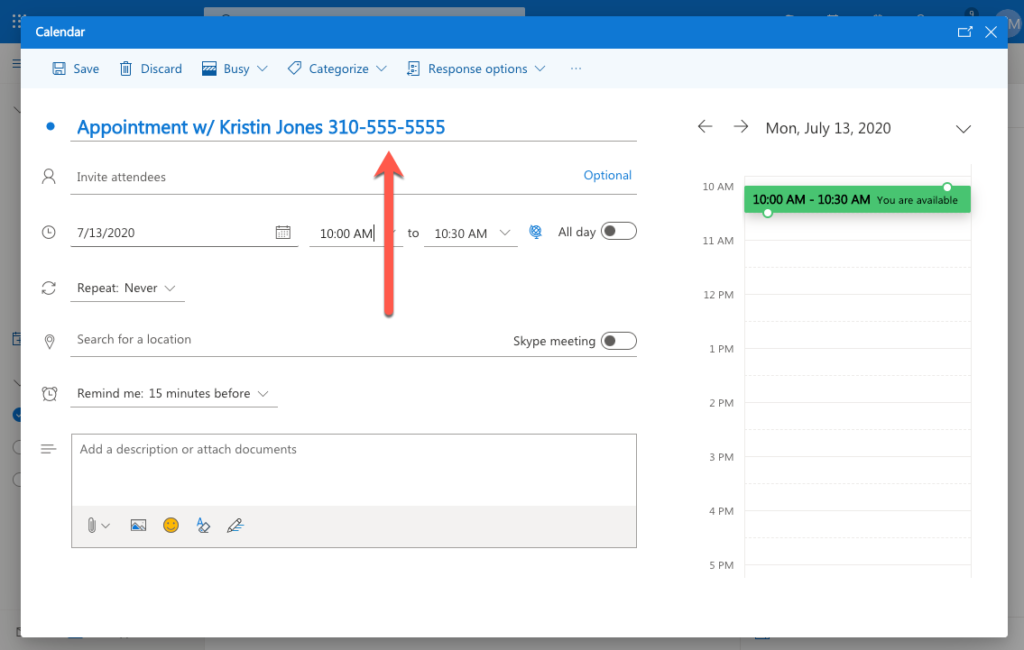The width and height of the screenshot is (1024, 650).
Task: Save the appointment
Action: (75, 68)
